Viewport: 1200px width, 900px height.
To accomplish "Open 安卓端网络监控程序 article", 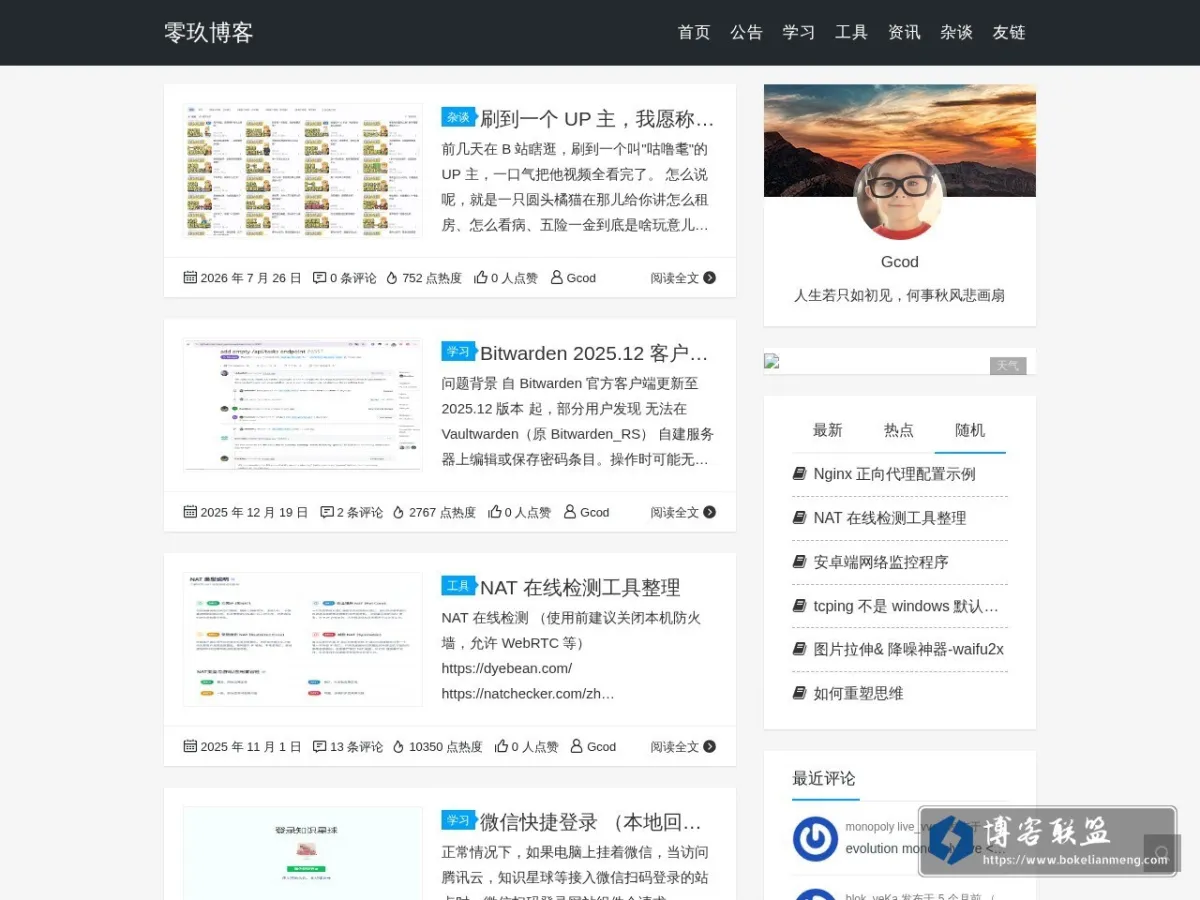I will (881, 562).
